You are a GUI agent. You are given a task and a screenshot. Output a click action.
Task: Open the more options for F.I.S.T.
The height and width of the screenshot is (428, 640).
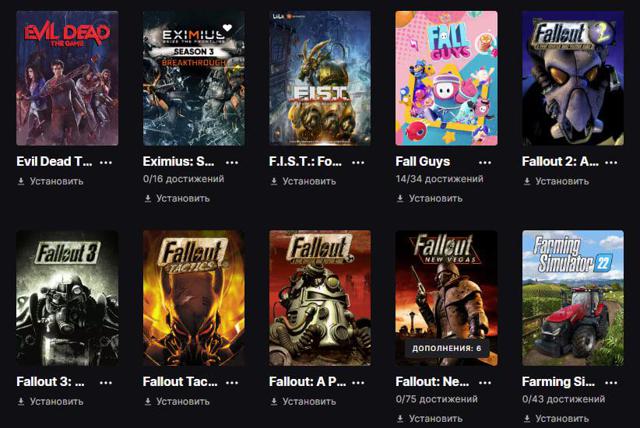pyautogui.click(x=358, y=162)
